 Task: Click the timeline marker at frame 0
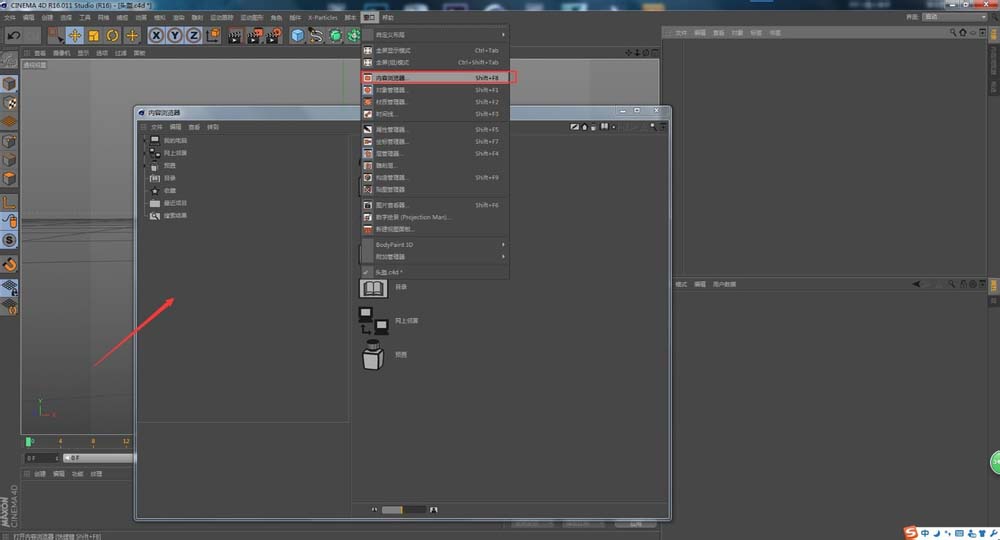28,441
